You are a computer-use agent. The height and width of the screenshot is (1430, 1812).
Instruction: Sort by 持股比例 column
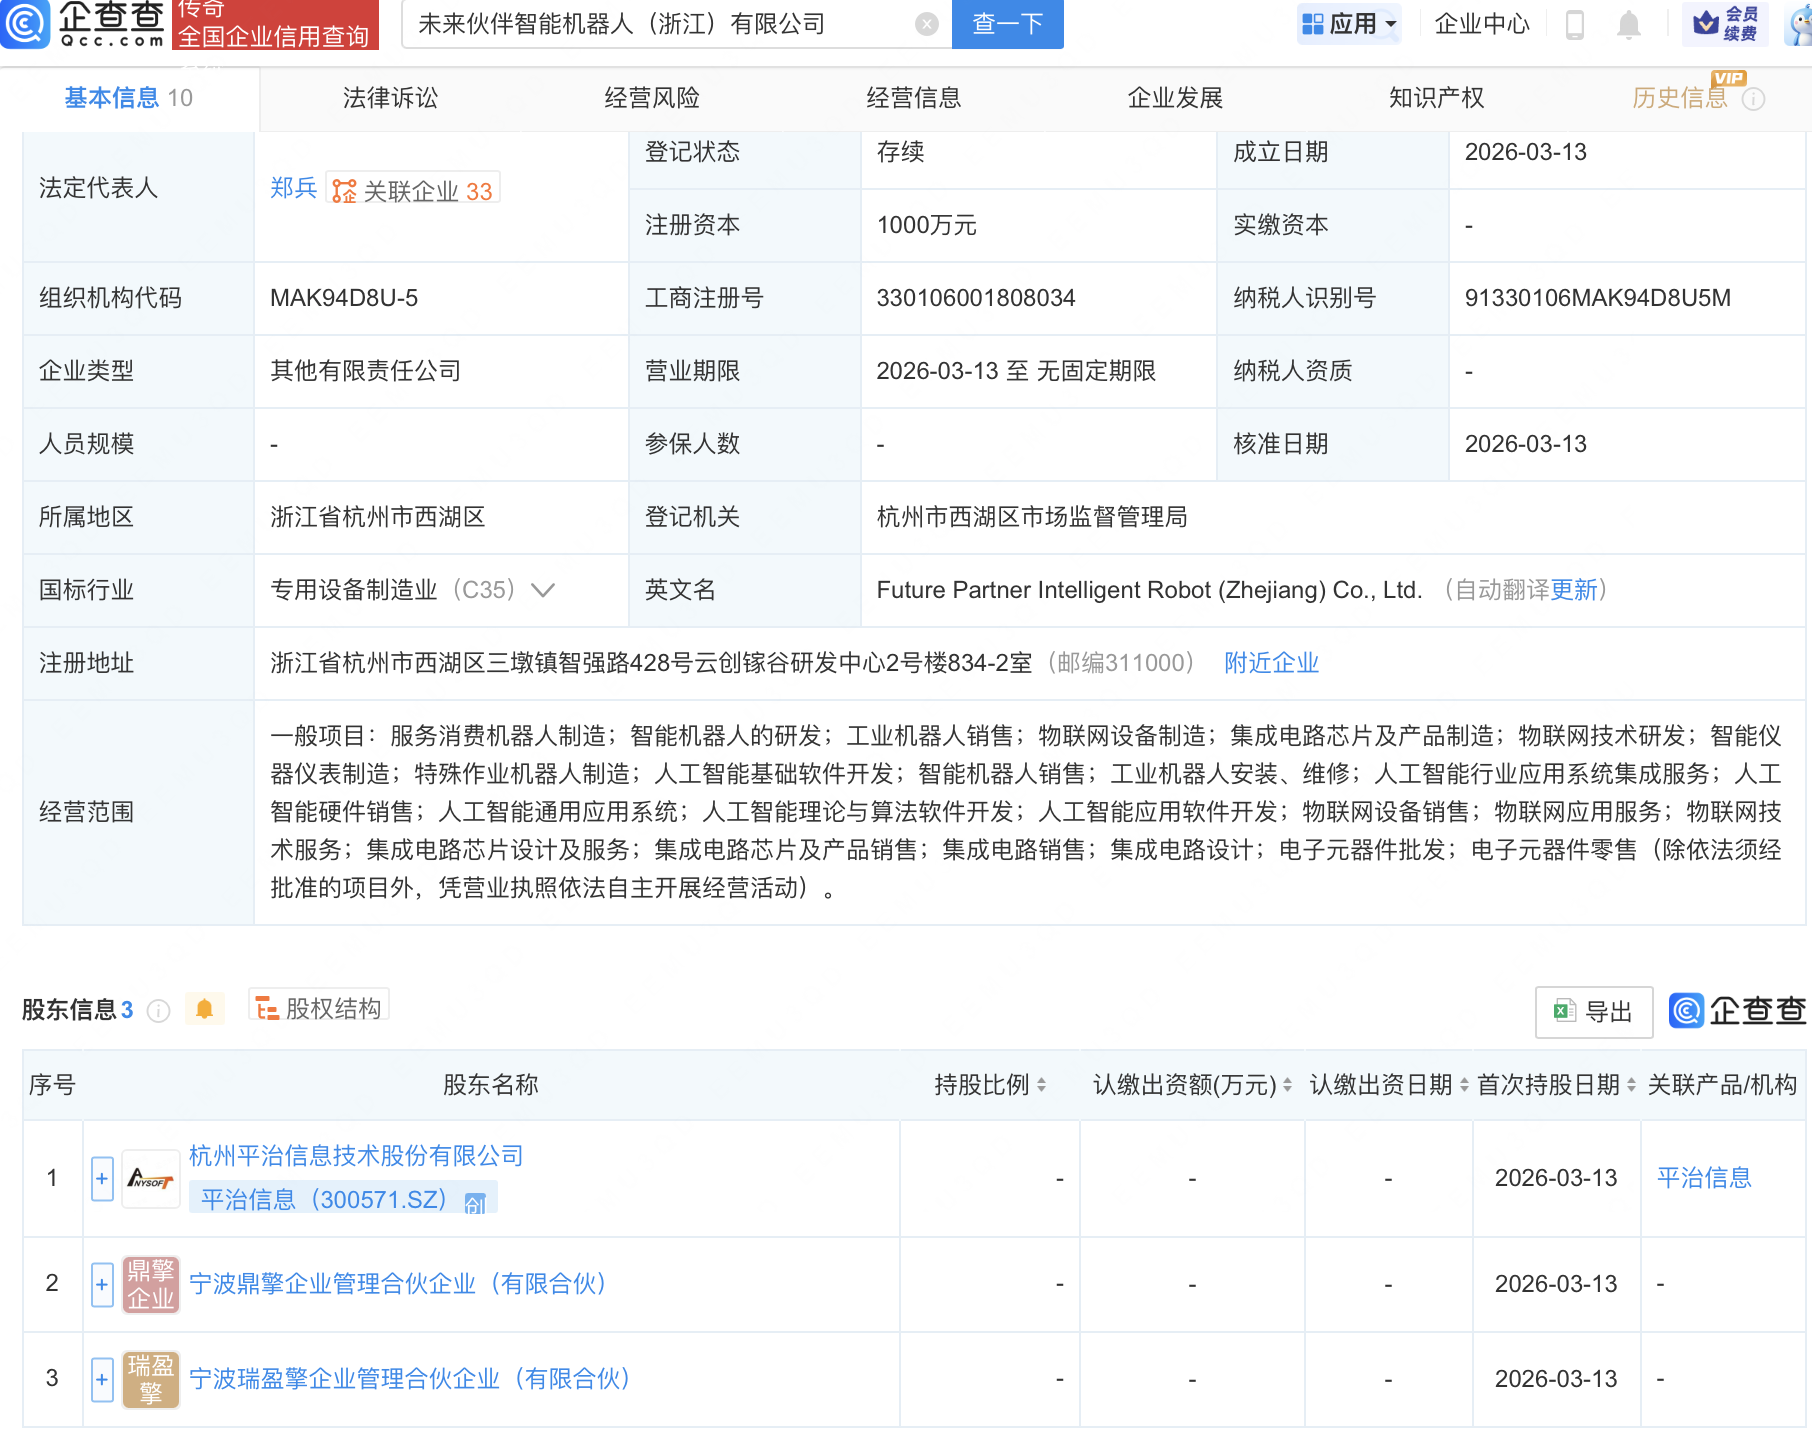click(x=989, y=1085)
